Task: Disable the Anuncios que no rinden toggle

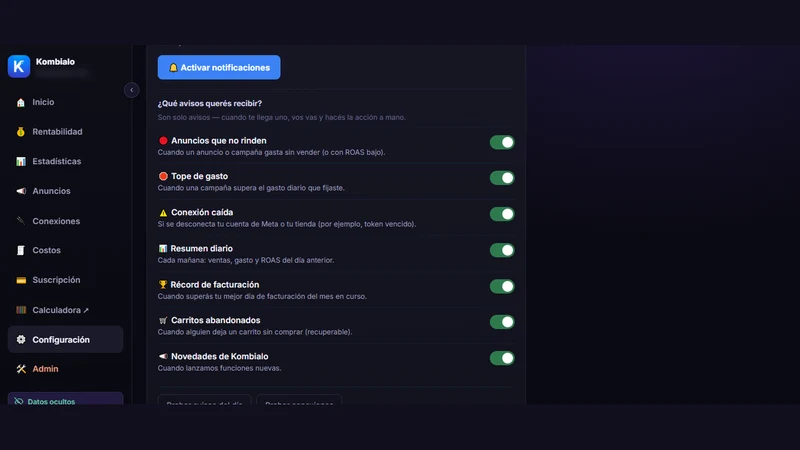Action: click(x=502, y=142)
